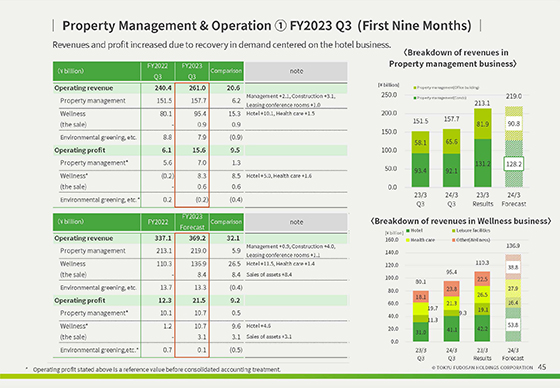
Task: Click the note 'Sales of assets+3.1'
Action: [x=269, y=337]
